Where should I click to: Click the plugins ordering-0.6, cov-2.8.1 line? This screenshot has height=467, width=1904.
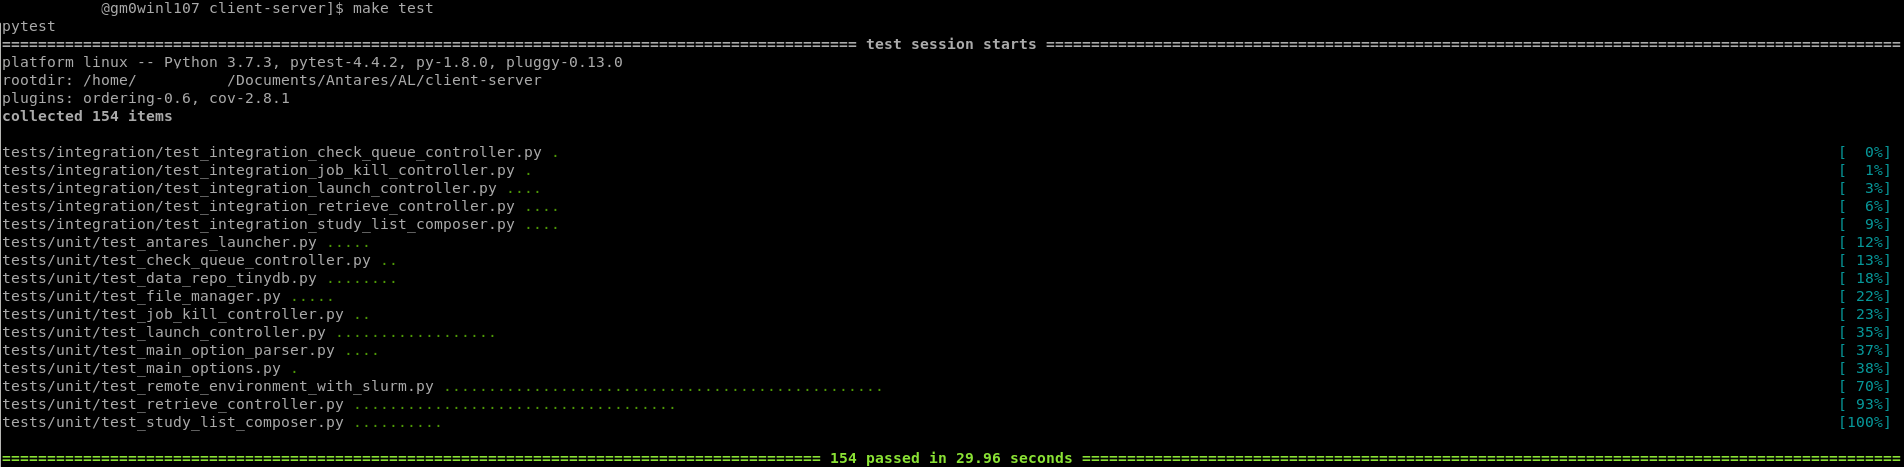[146, 98]
